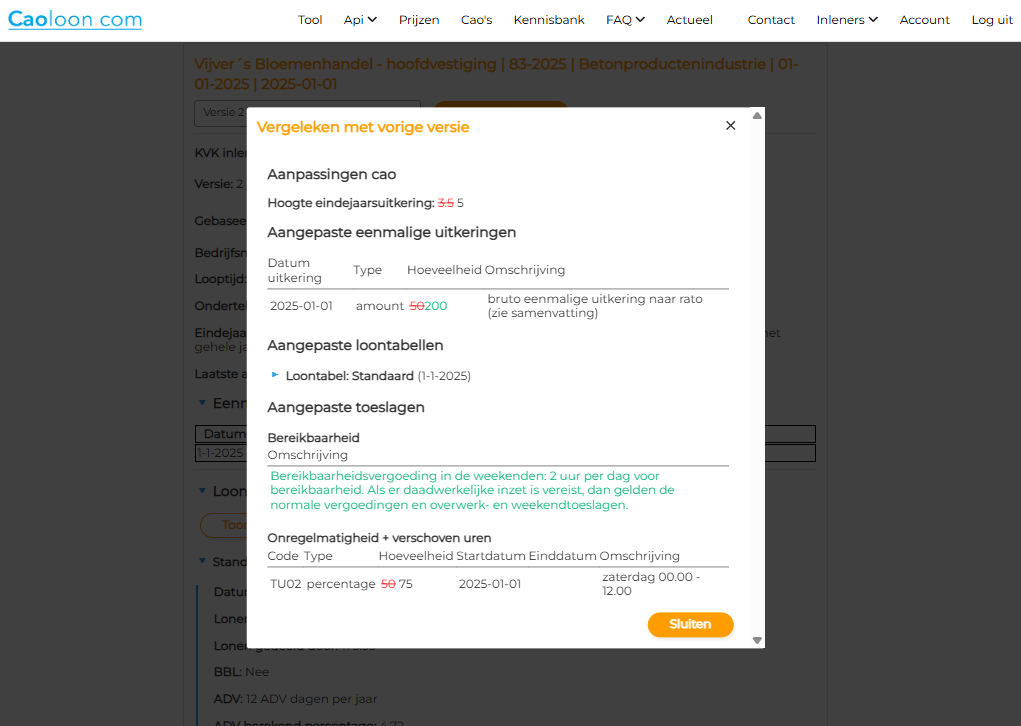Expand the FAQ dropdown menu
The image size is (1021, 726).
pyautogui.click(x=625, y=20)
